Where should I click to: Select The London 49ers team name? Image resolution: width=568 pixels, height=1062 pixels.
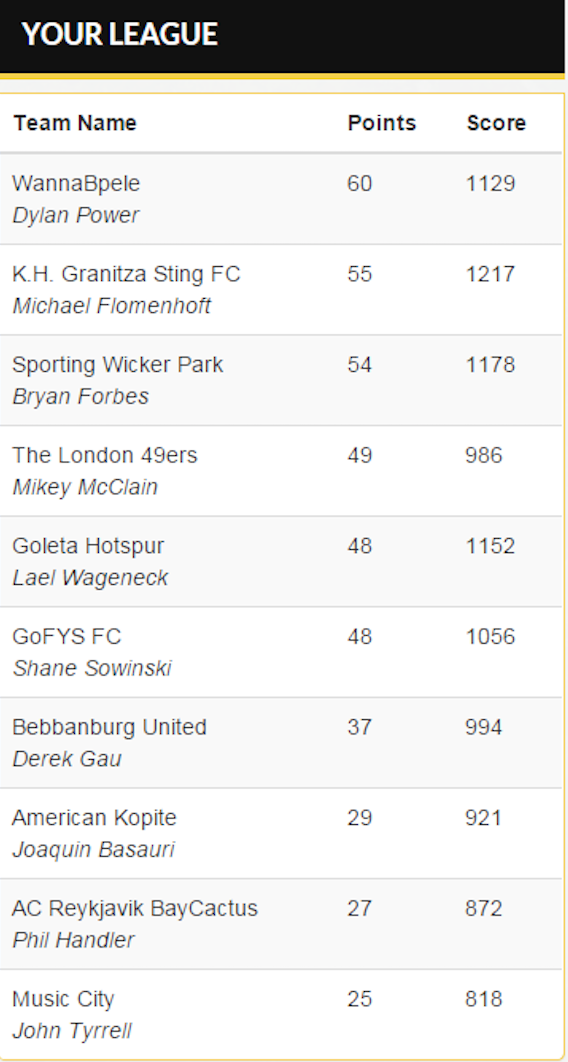105,455
